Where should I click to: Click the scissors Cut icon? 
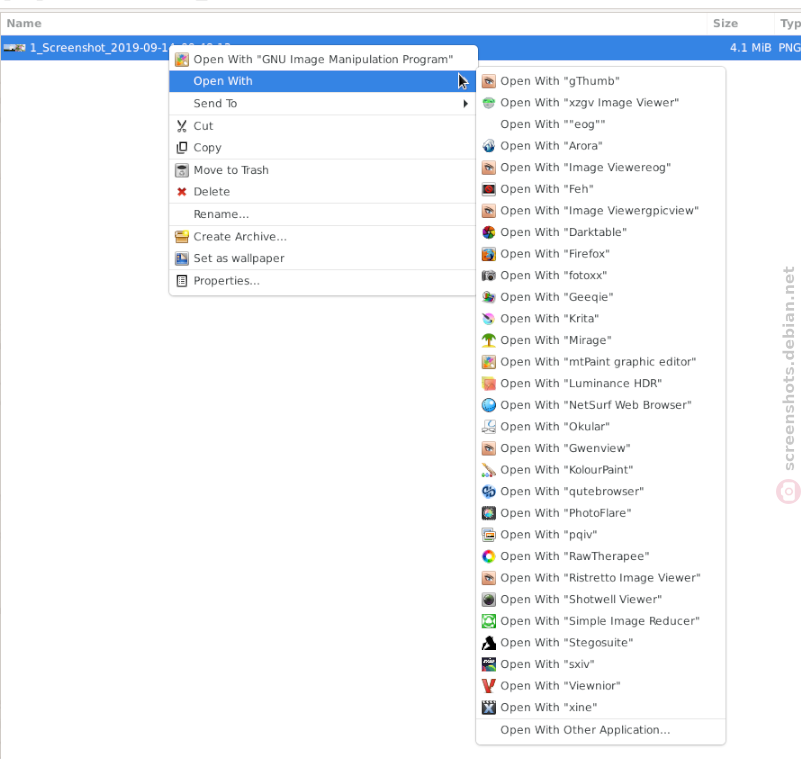[181, 126]
